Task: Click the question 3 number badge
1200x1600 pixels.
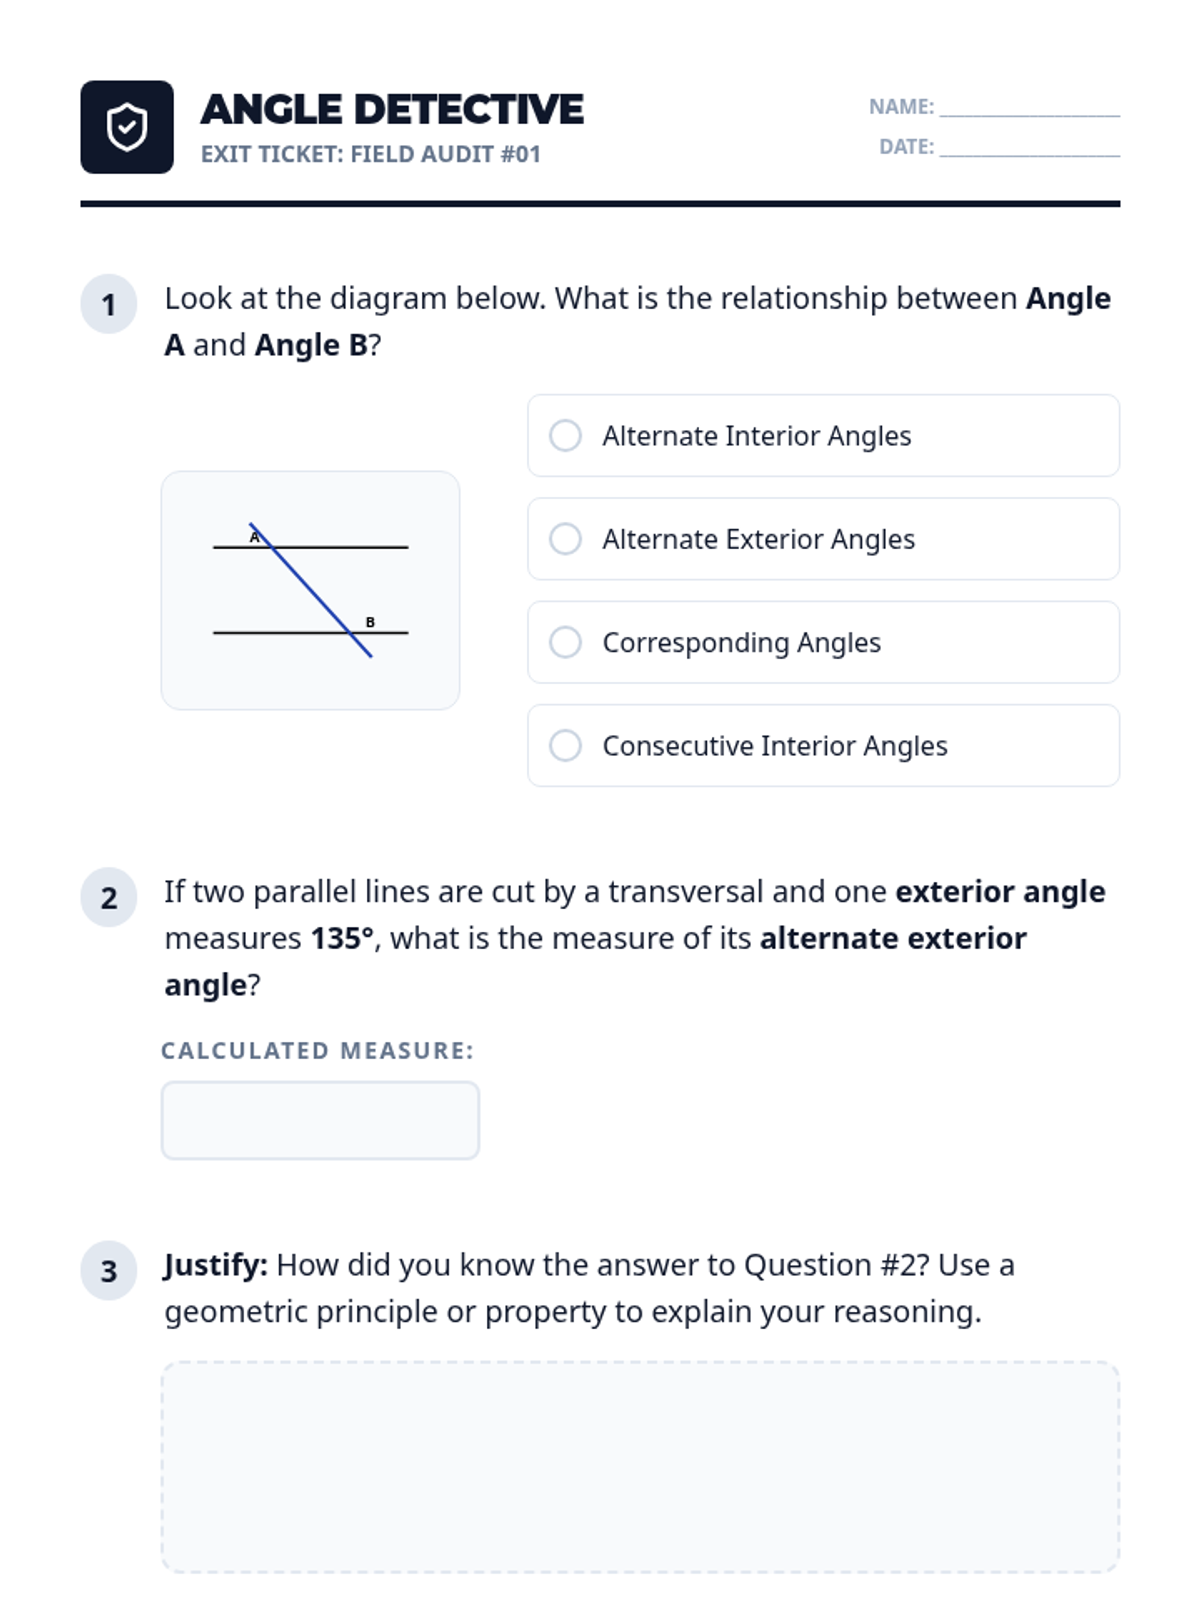Action: pos(108,1270)
